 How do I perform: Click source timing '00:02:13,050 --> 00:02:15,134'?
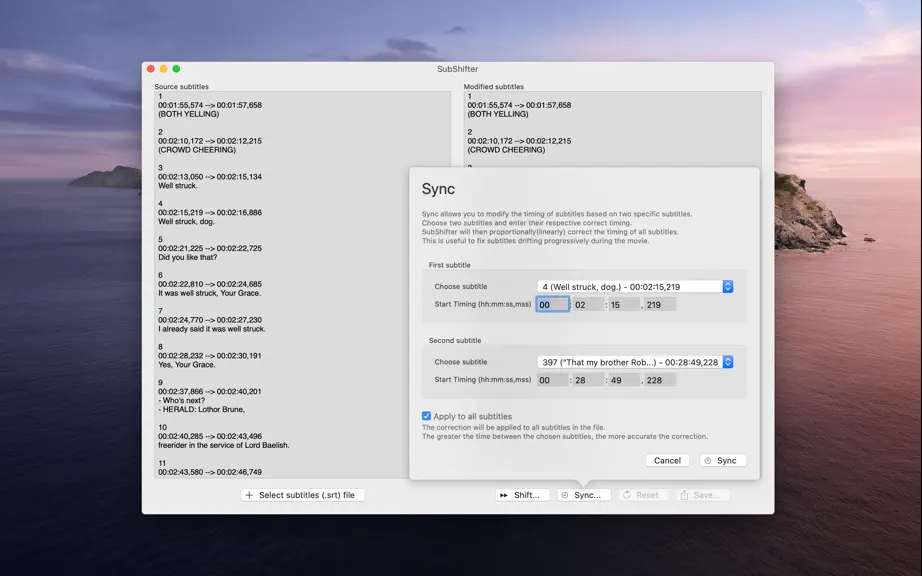210,177
